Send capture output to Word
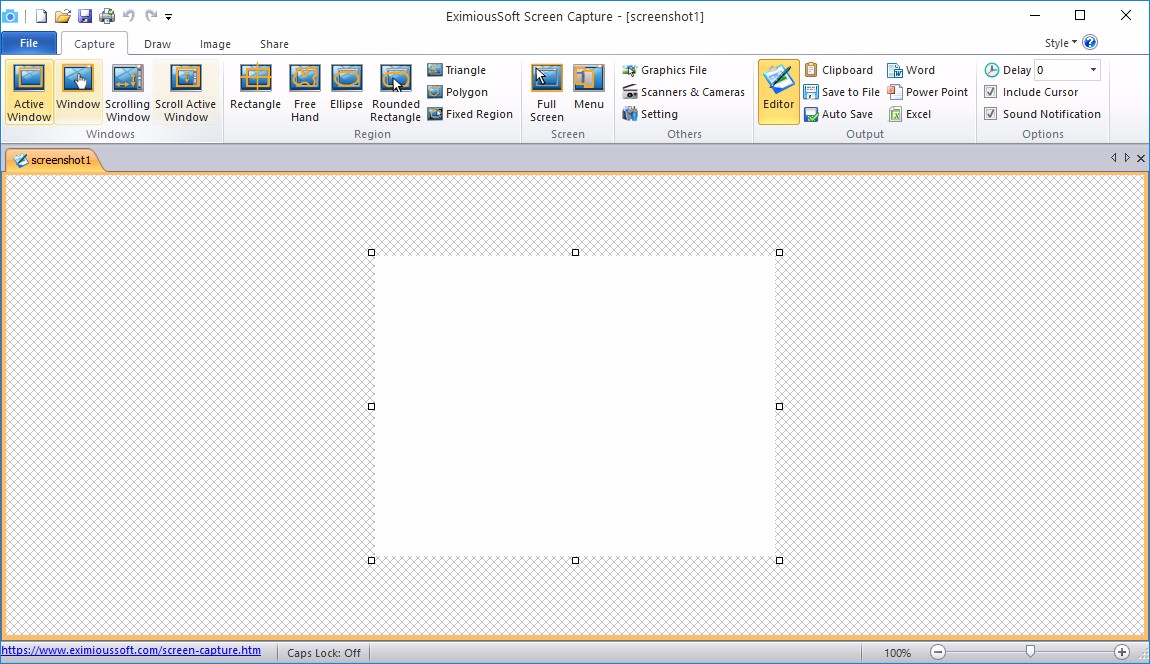 coord(911,70)
